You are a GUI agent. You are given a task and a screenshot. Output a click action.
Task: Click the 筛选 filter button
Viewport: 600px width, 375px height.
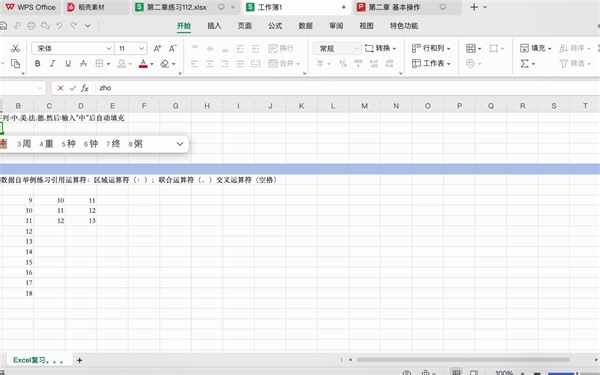575,64
